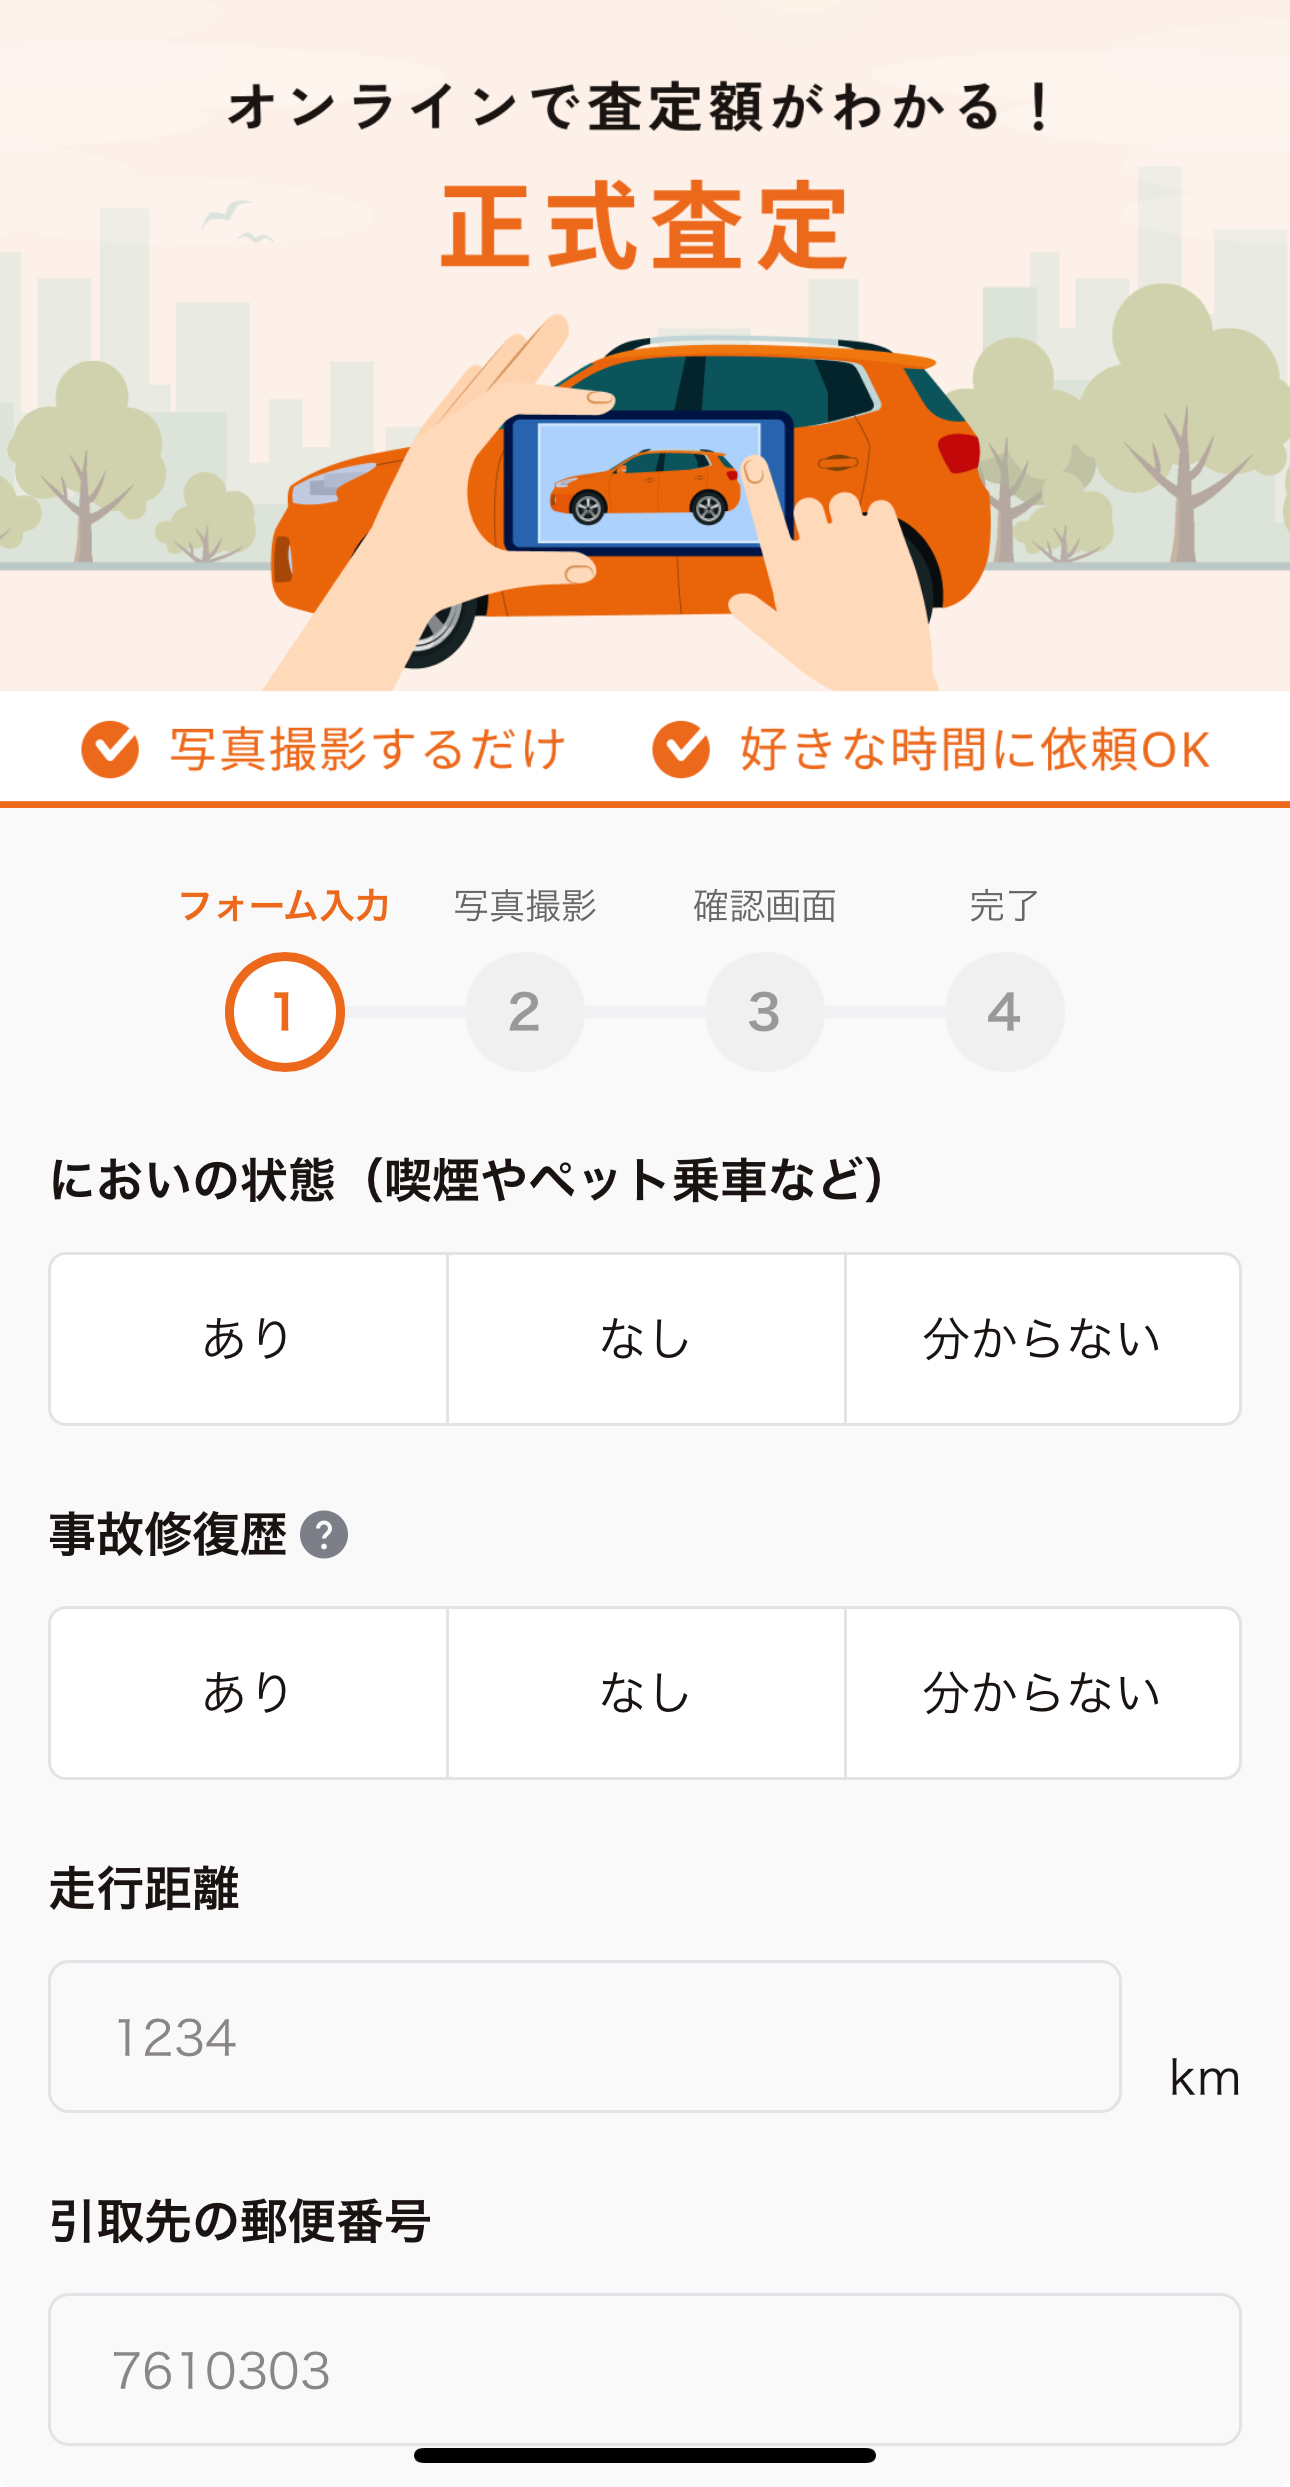Tap the step 1 circle indicator
This screenshot has width=1290, height=2487.
tap(285, 1012)
